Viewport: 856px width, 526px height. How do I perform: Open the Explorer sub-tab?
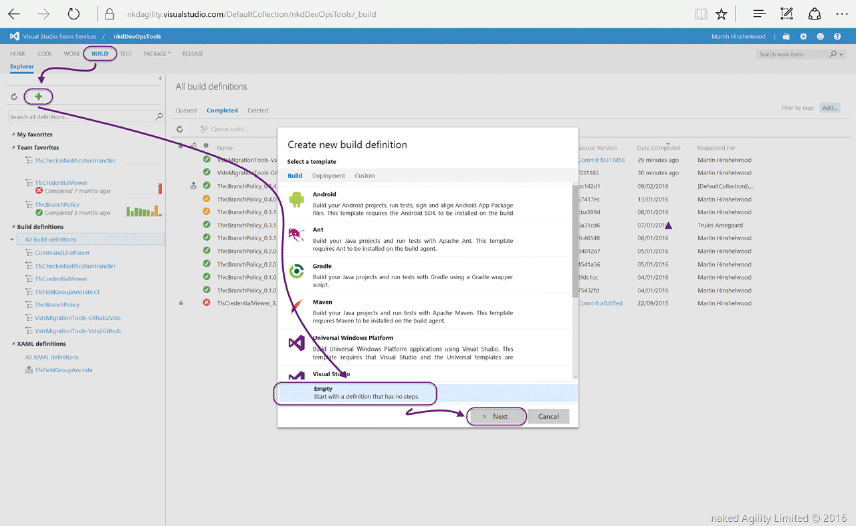(22, 67)
